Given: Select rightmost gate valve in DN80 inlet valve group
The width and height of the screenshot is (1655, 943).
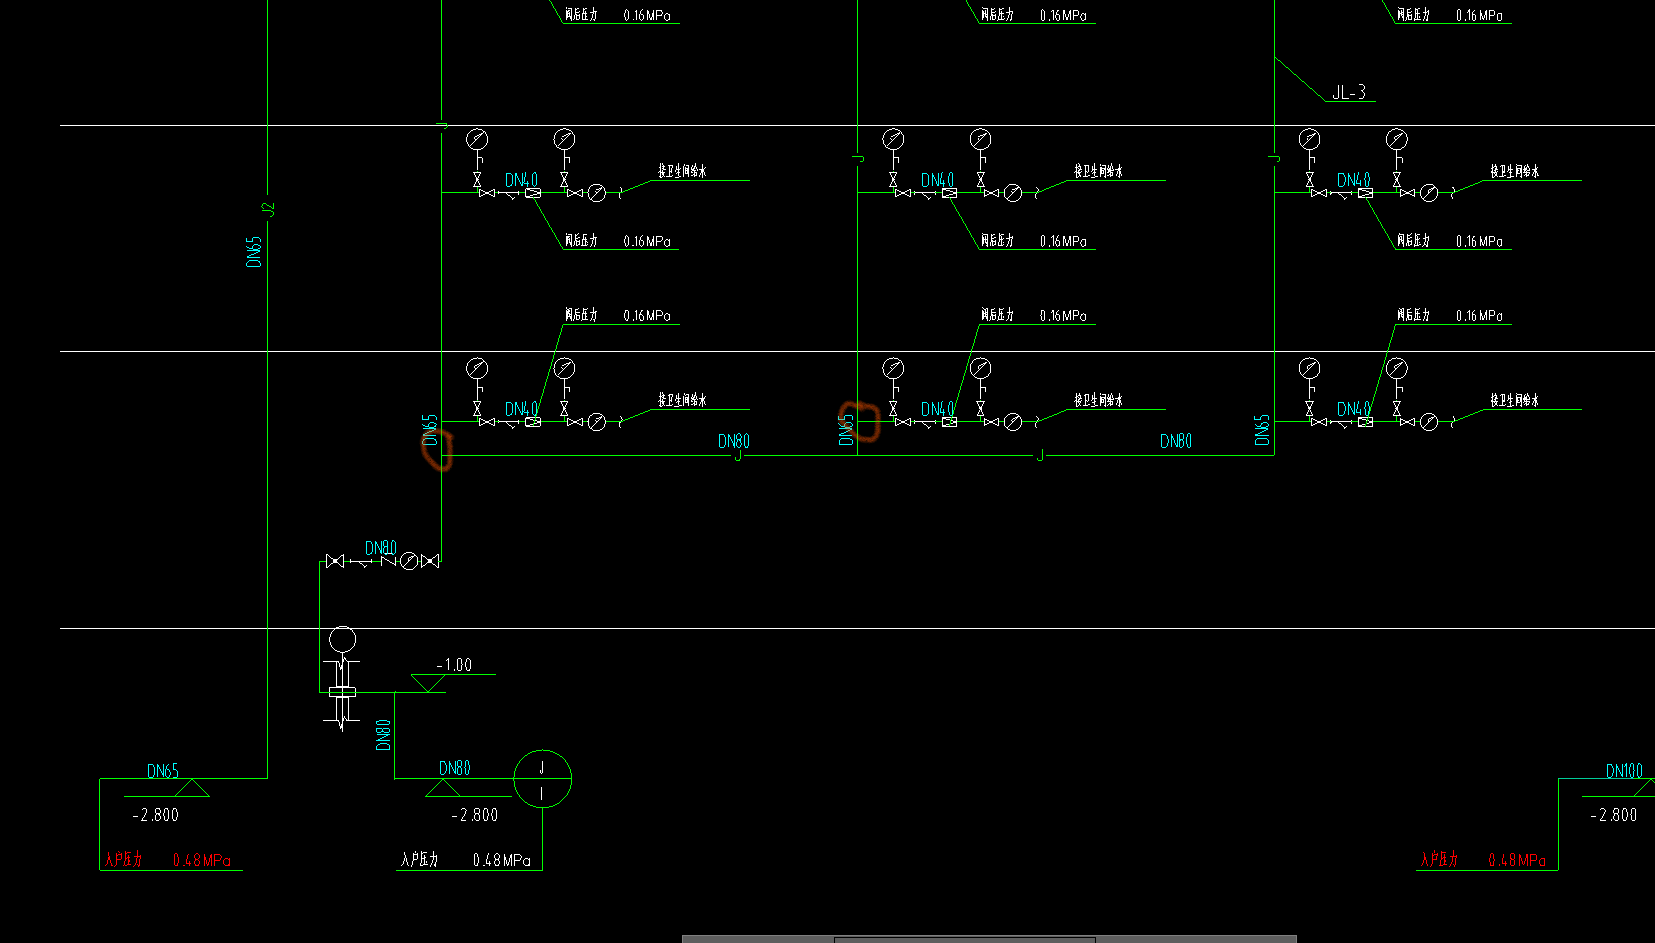Looking at the screenshot, I should pyautogui.click(x=431, y=561).
